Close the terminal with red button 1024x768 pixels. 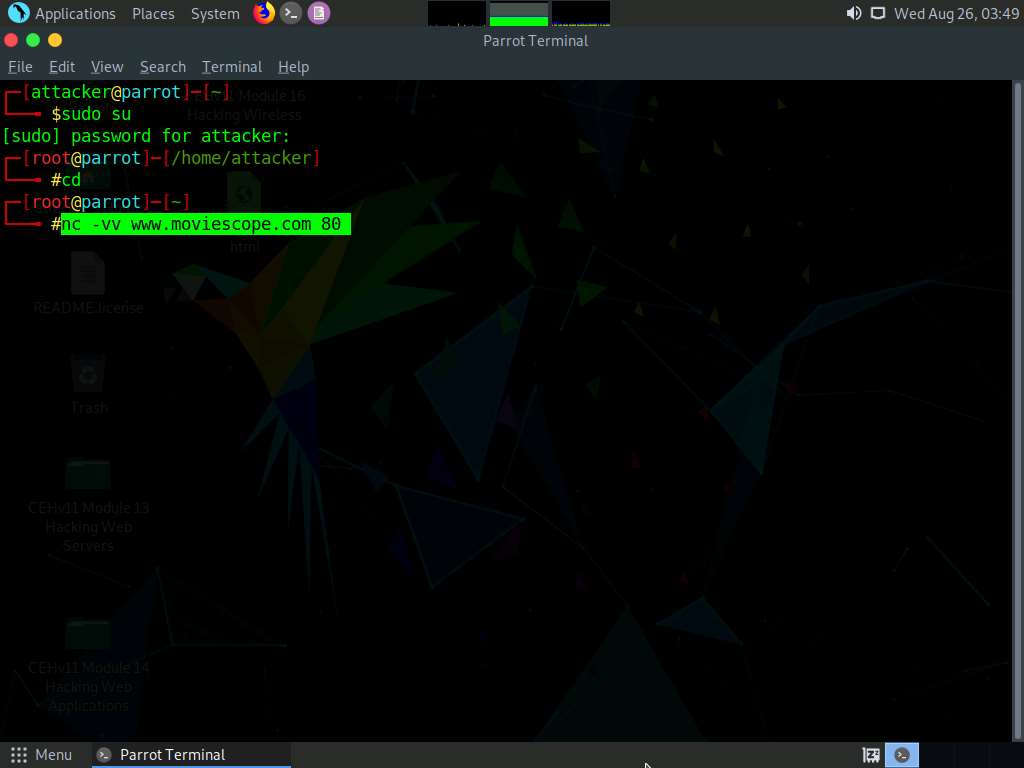(11, 40)
